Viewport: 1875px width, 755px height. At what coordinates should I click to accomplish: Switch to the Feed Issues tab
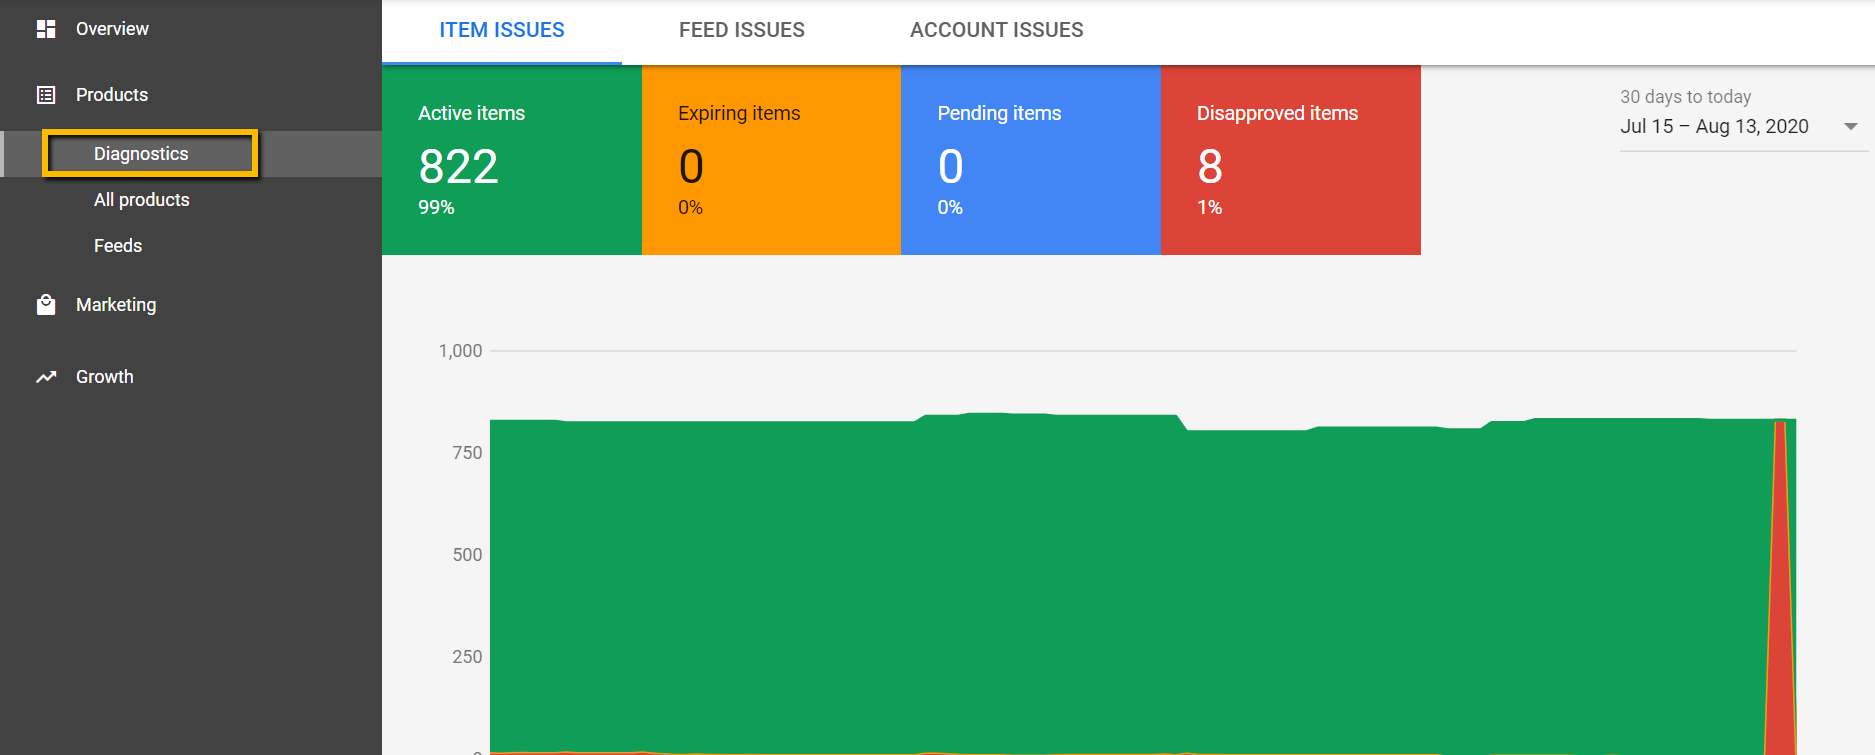pyautogui.click(x=741, y=30)
